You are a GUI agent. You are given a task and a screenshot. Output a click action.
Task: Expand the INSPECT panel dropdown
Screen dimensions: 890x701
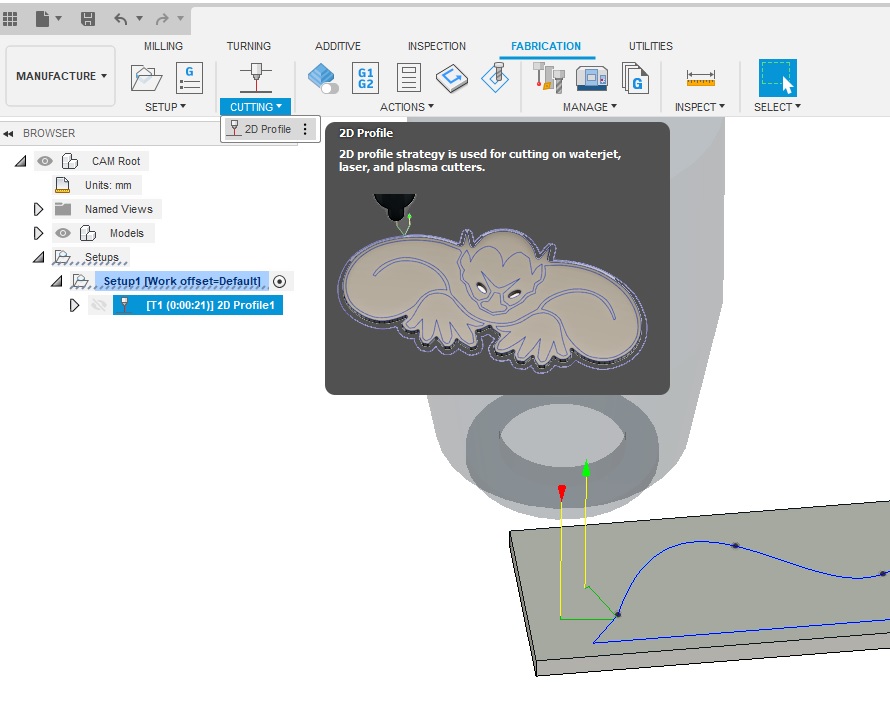click(699, 107)
